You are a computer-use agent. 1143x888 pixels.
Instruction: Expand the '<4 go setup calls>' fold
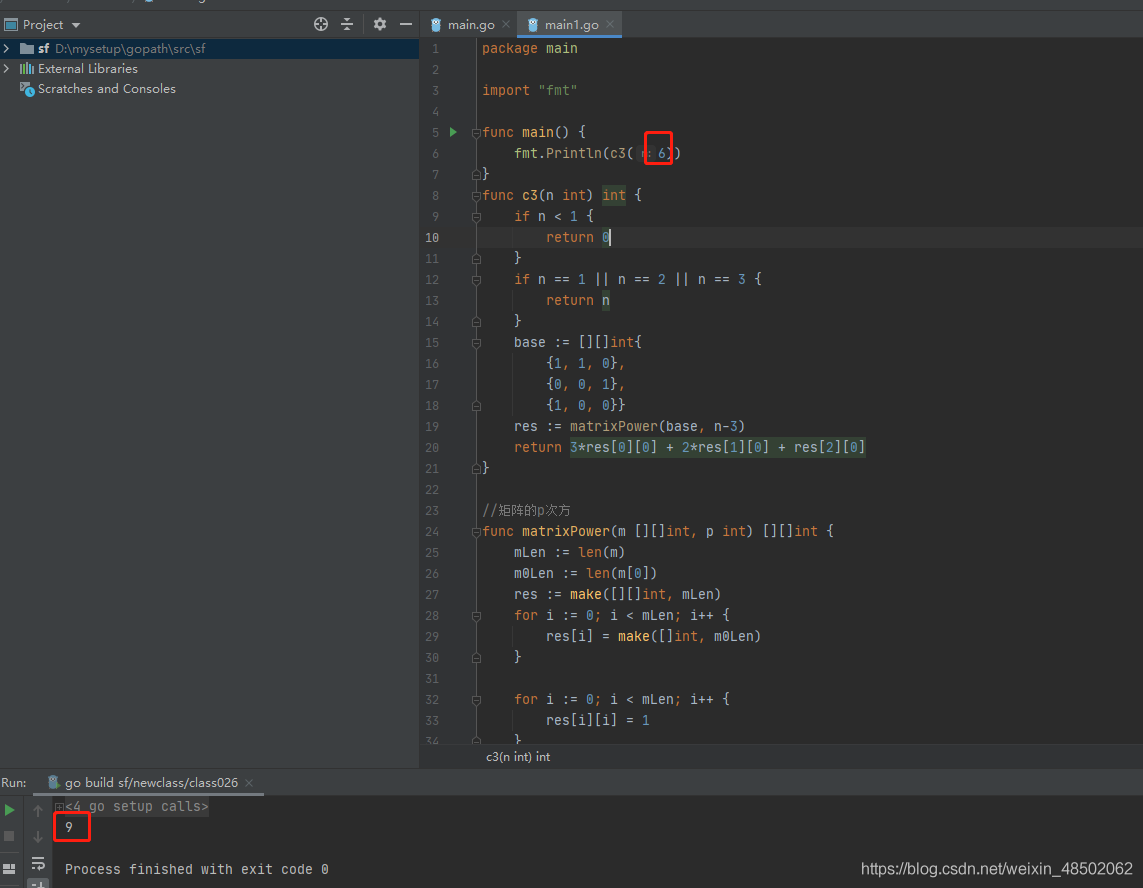[59, 806]
